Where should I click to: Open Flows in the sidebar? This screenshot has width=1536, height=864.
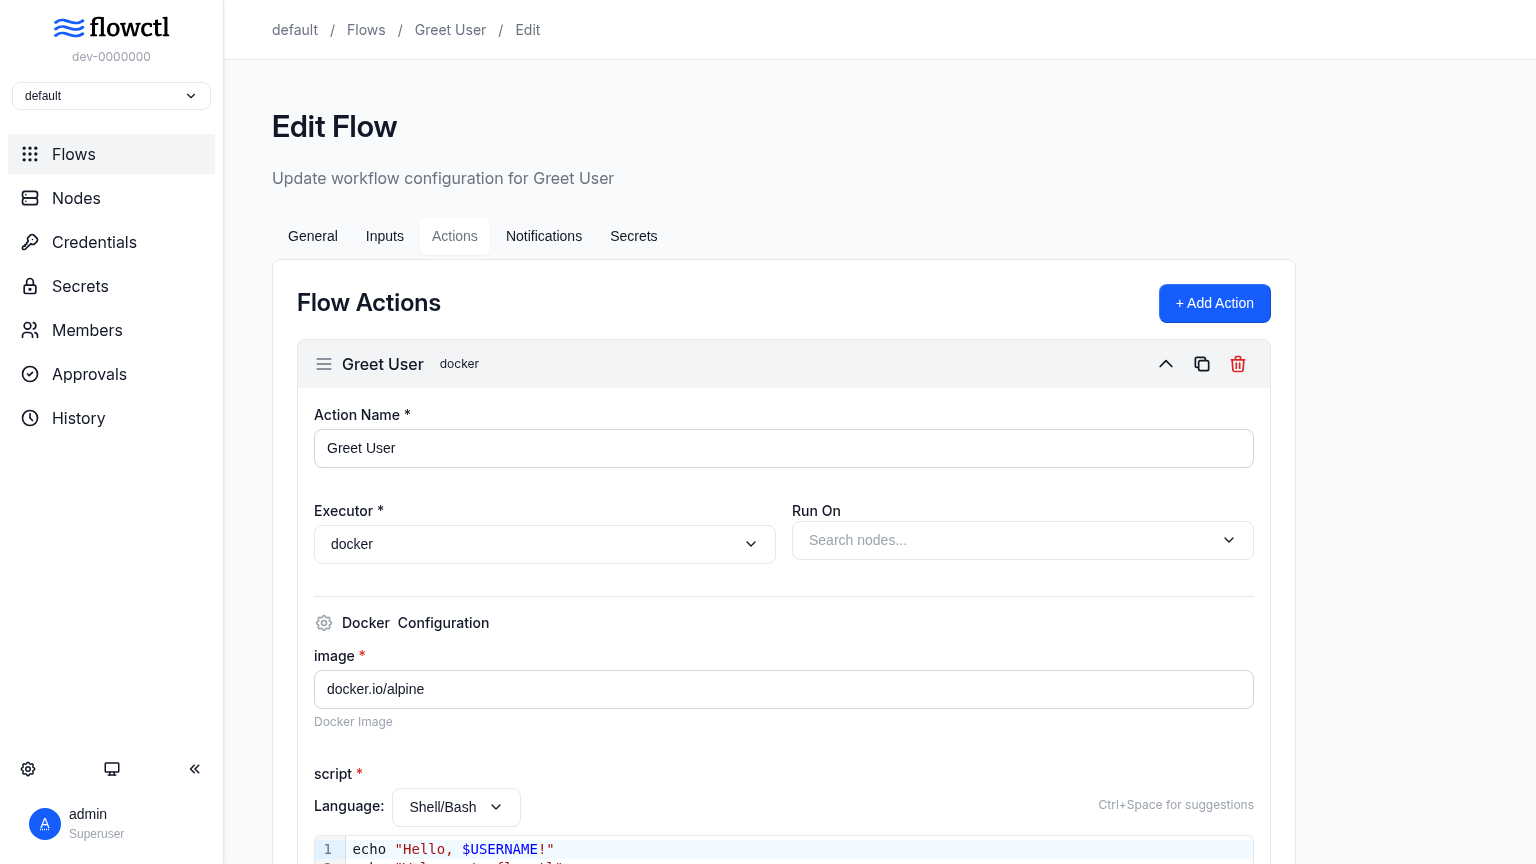(111, 154)
